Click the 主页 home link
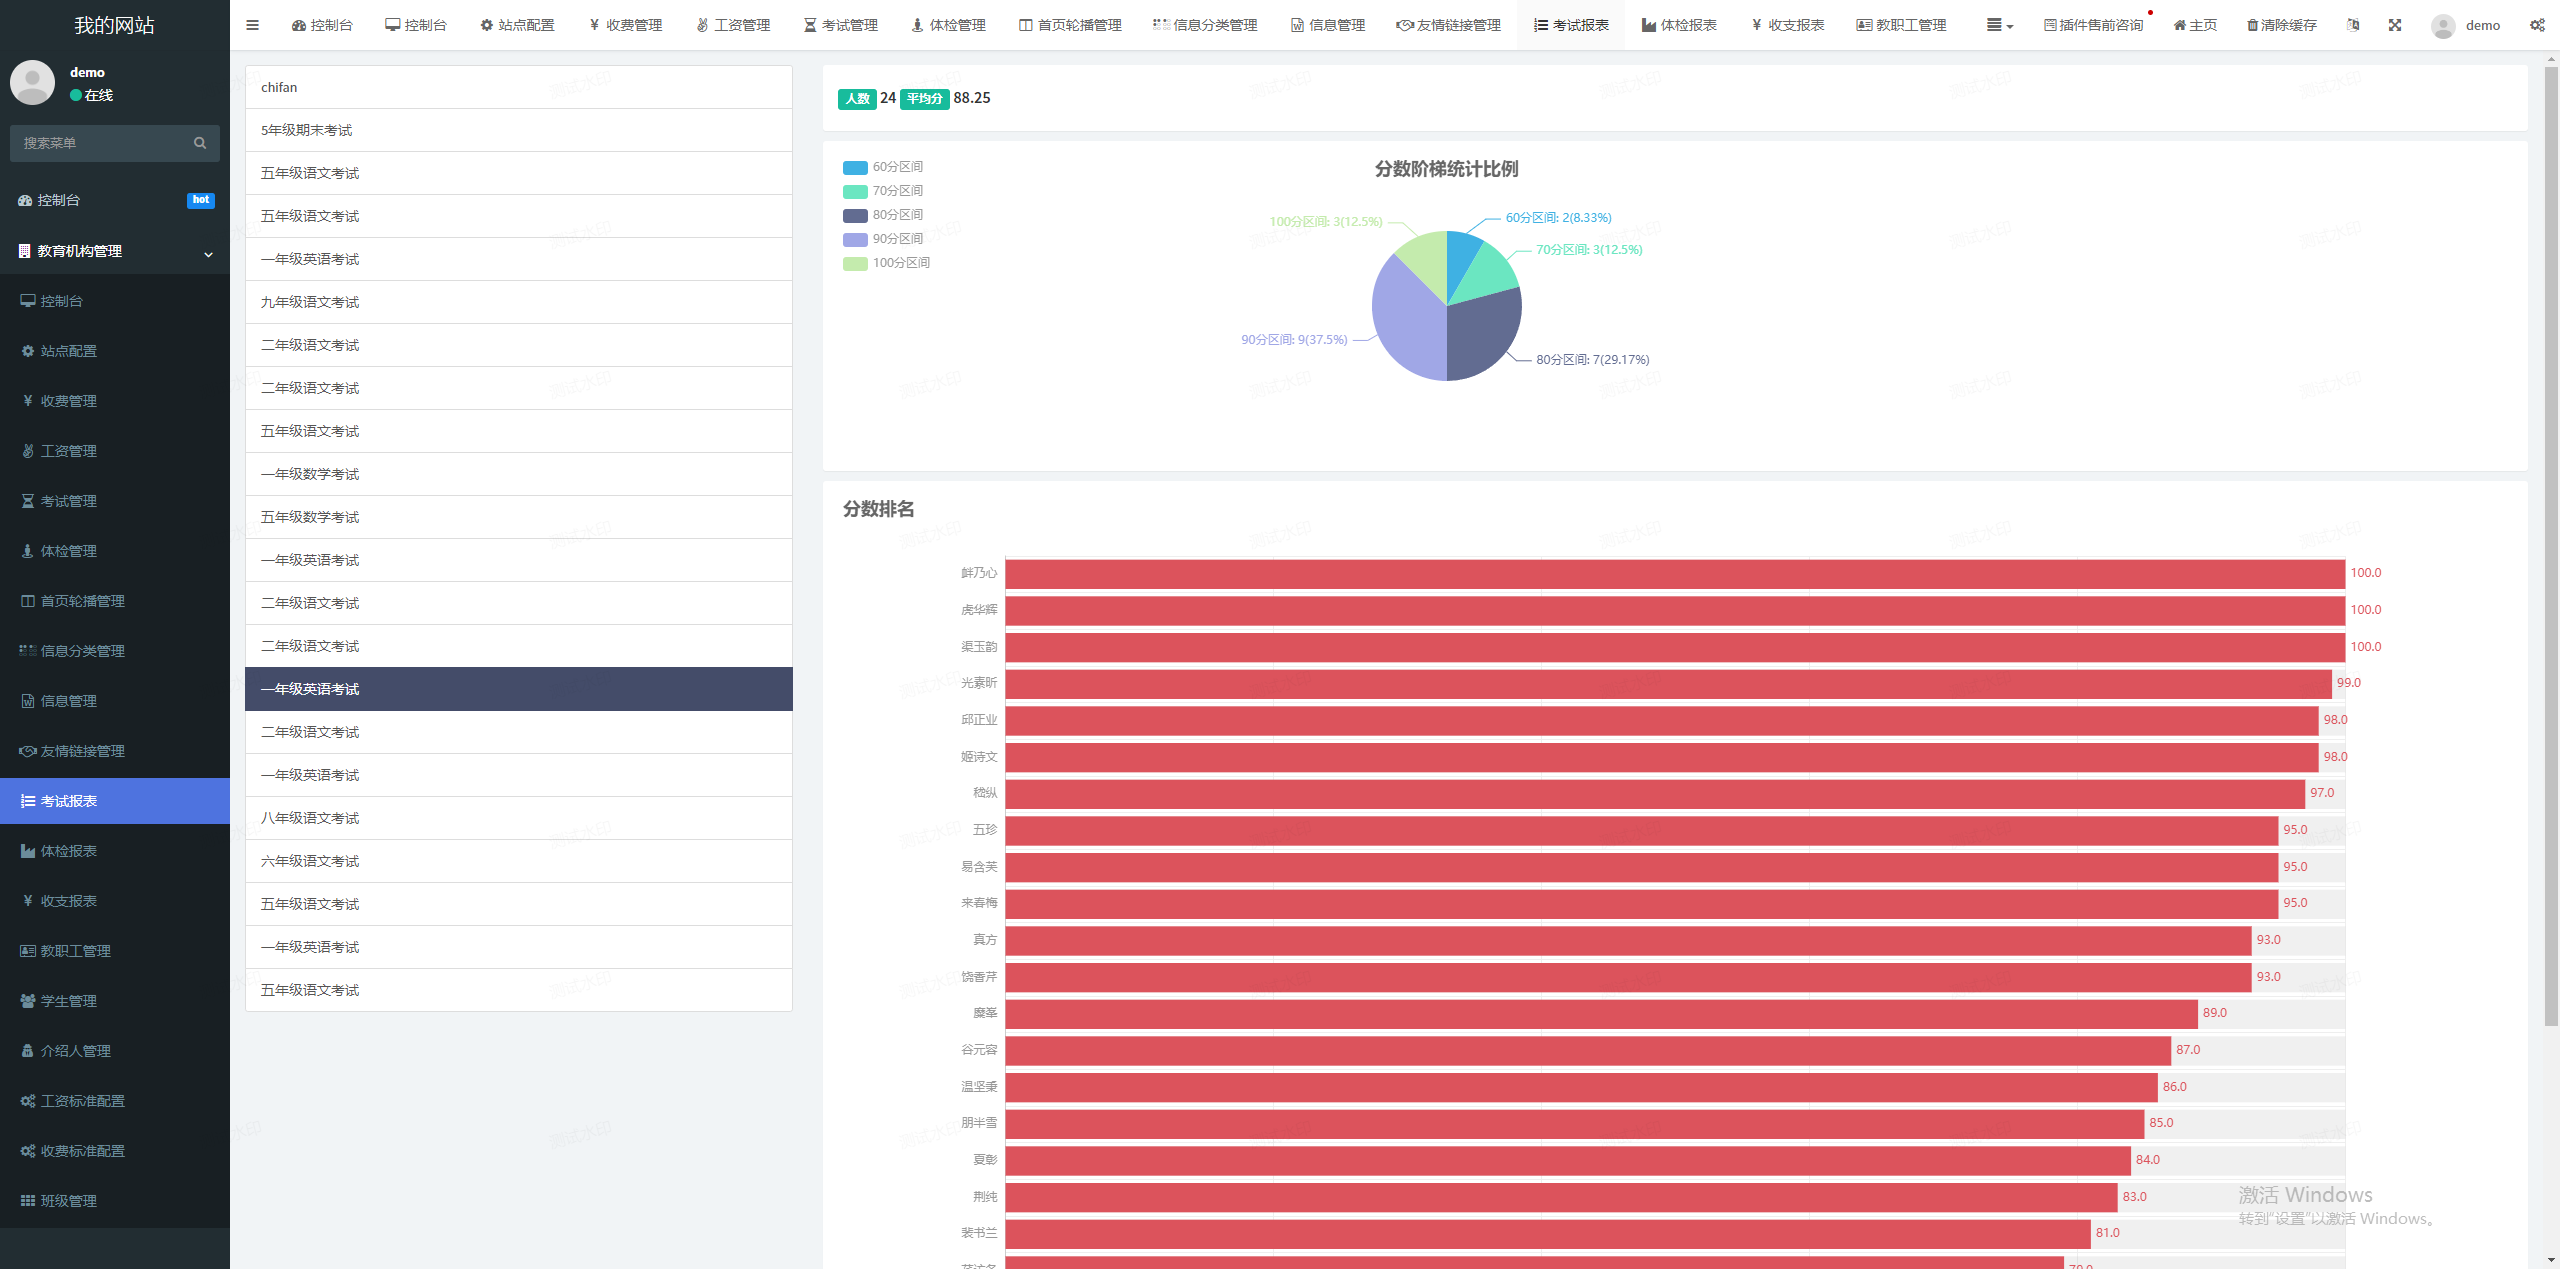 pos(2195,25)
